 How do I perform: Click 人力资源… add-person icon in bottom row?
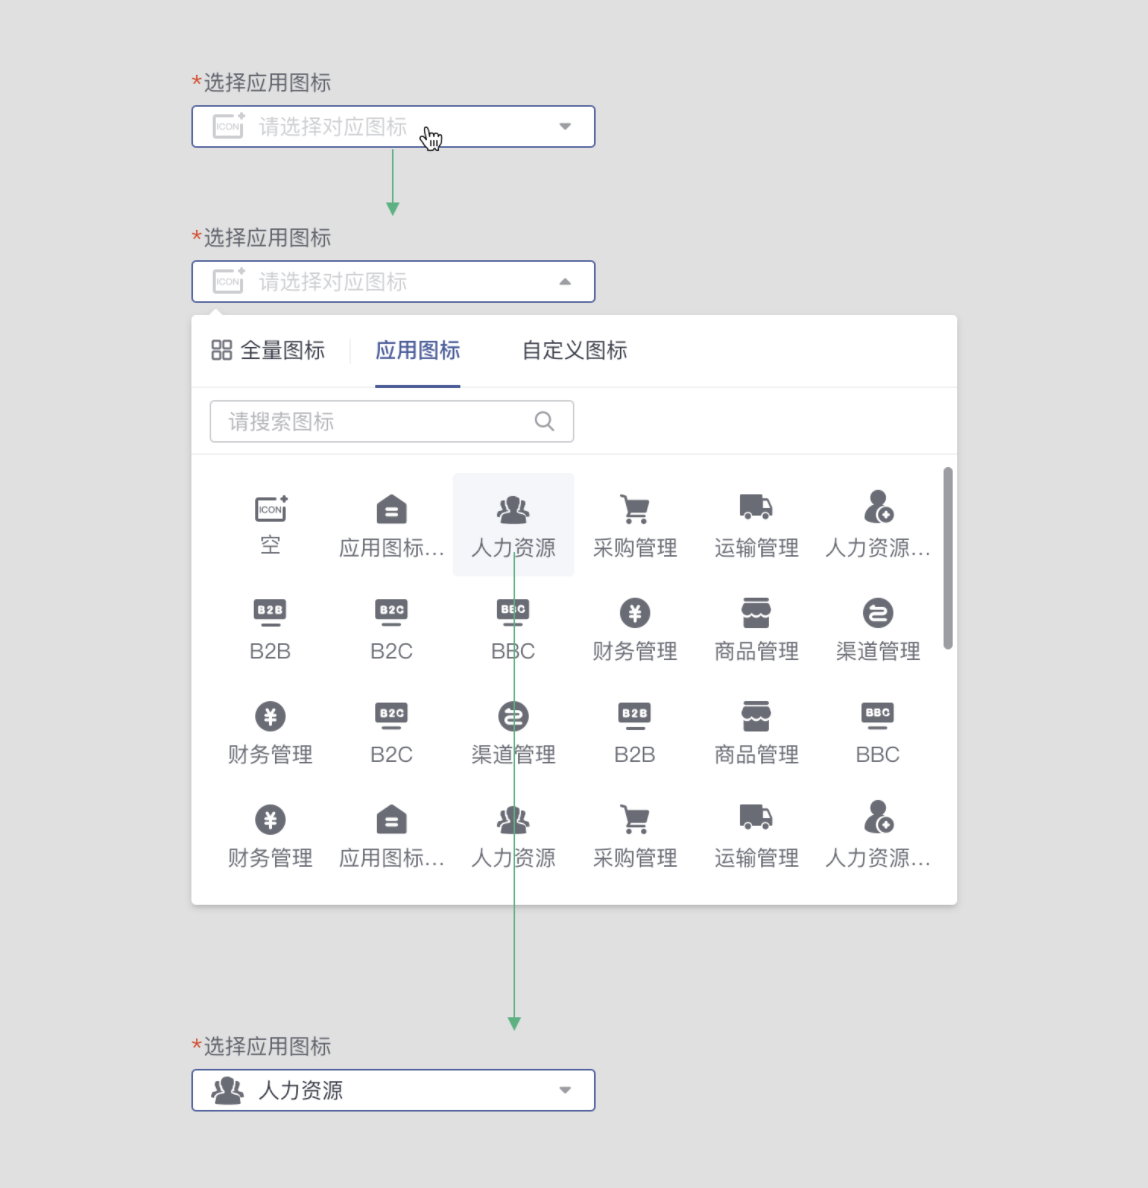coord(877,835)
